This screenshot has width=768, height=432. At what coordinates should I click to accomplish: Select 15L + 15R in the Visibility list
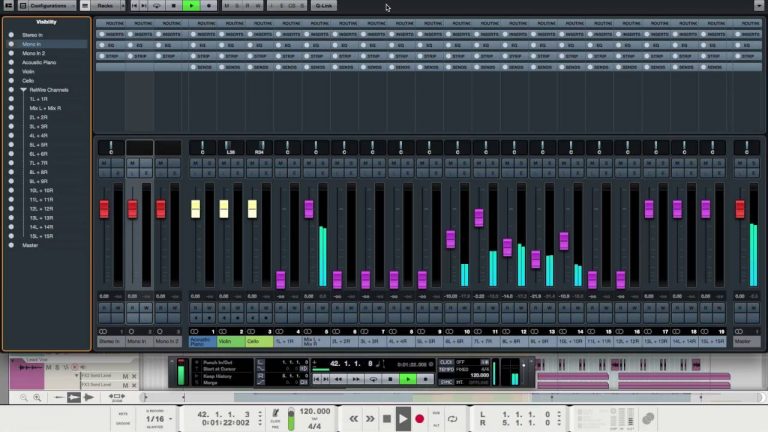coord(41,236)
